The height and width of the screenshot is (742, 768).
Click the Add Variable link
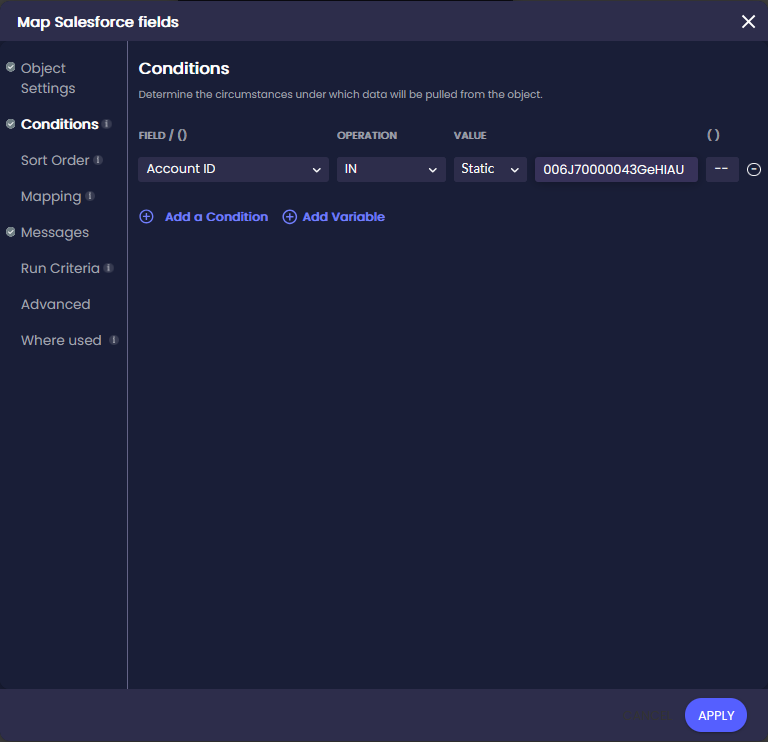coord(343,217)
